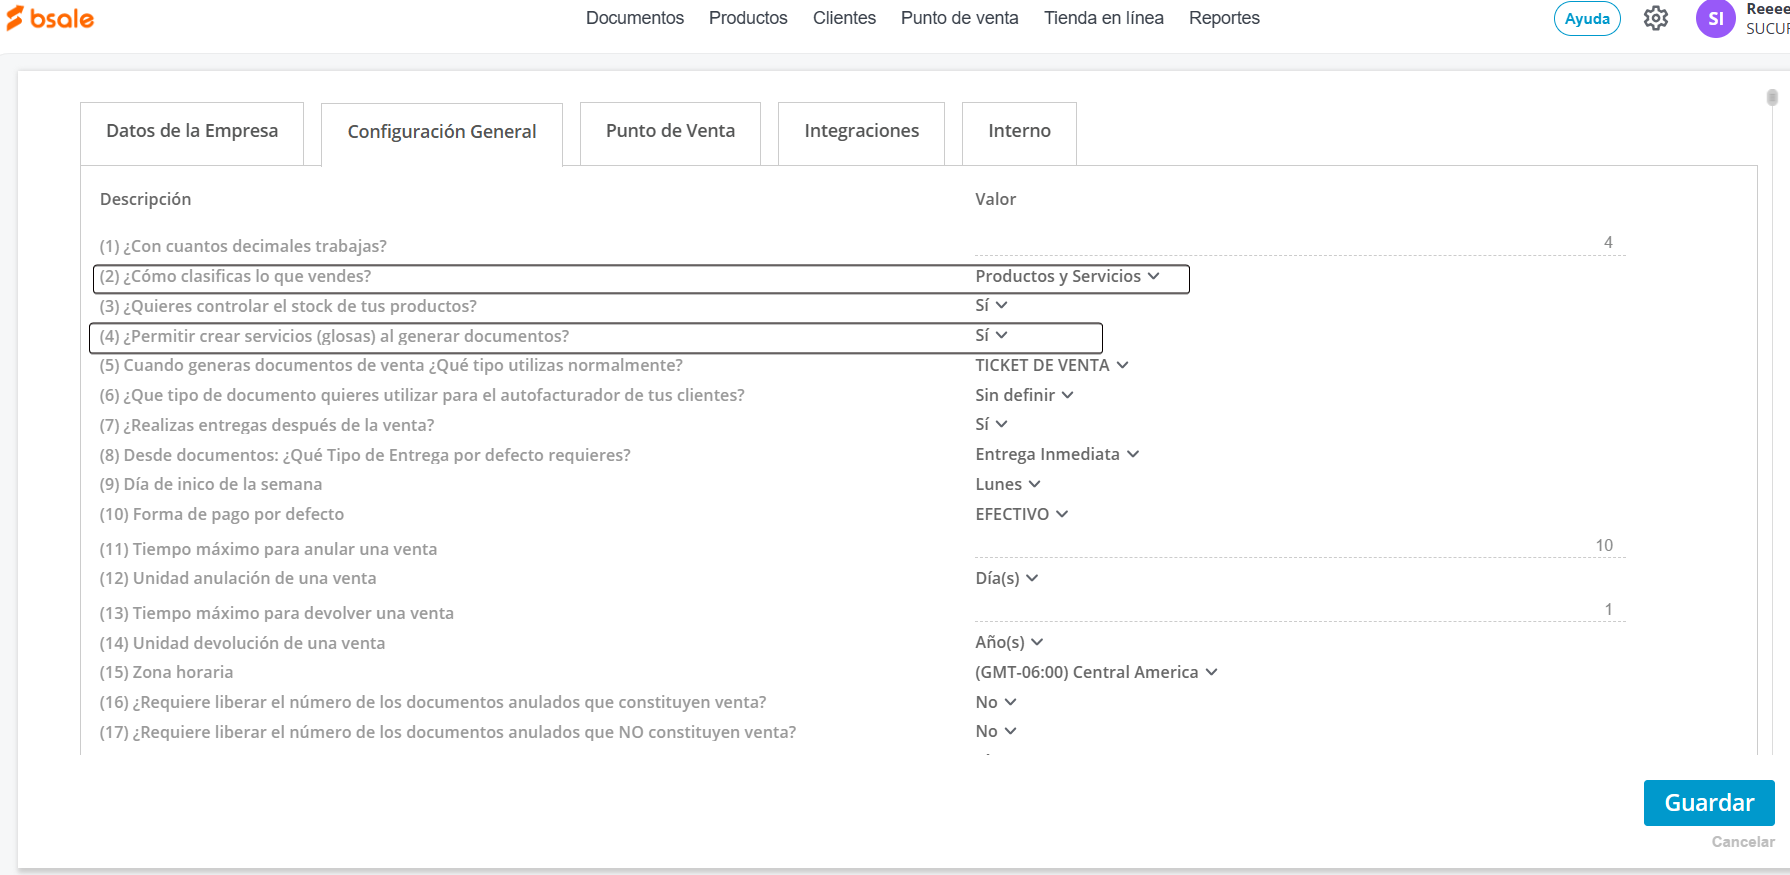Viewport: 1790px width, 875px height.
Task: Open the Año(s) unit dropdown
Action: tap(1009, 643)
